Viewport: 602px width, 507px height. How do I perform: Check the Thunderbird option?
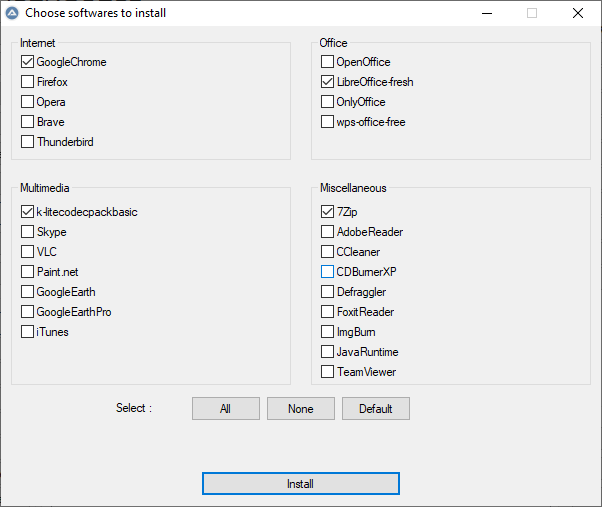point(27,141)
